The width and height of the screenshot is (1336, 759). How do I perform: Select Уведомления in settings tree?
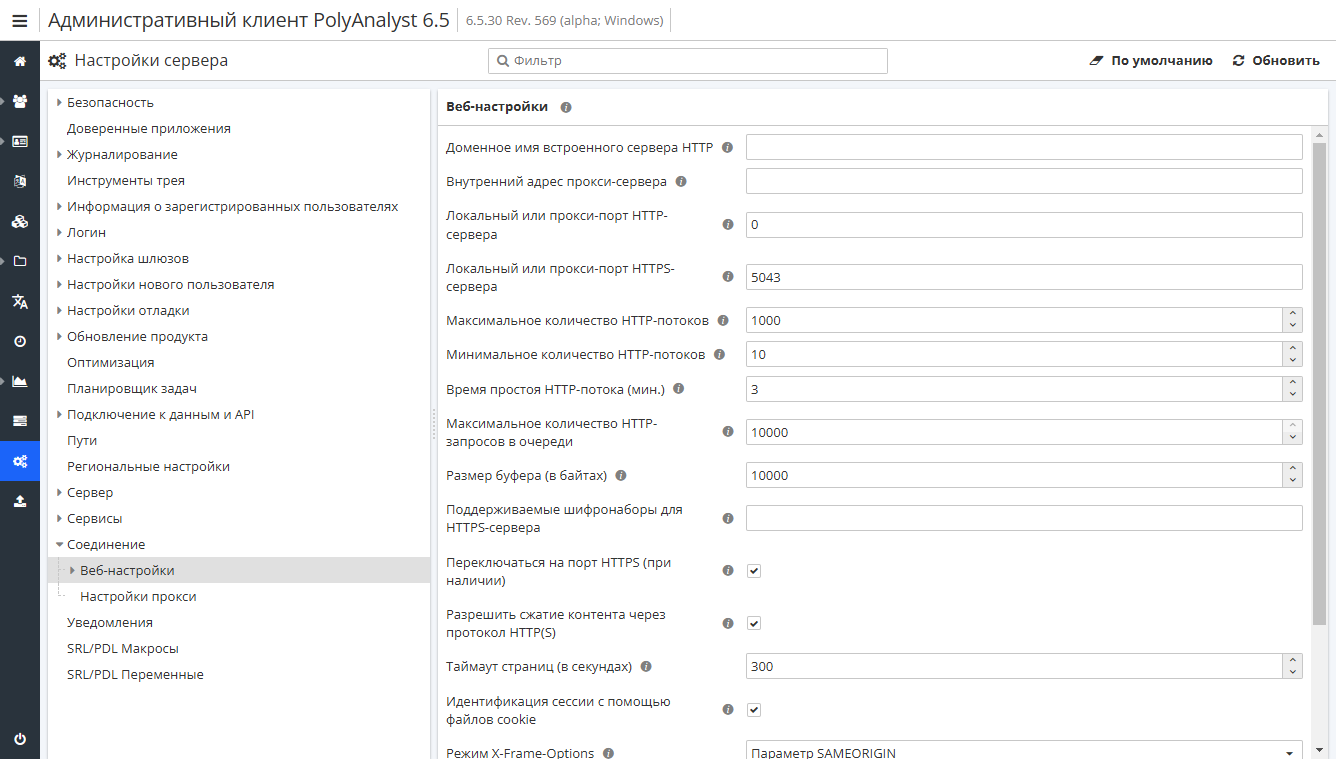tap(110, 623)
